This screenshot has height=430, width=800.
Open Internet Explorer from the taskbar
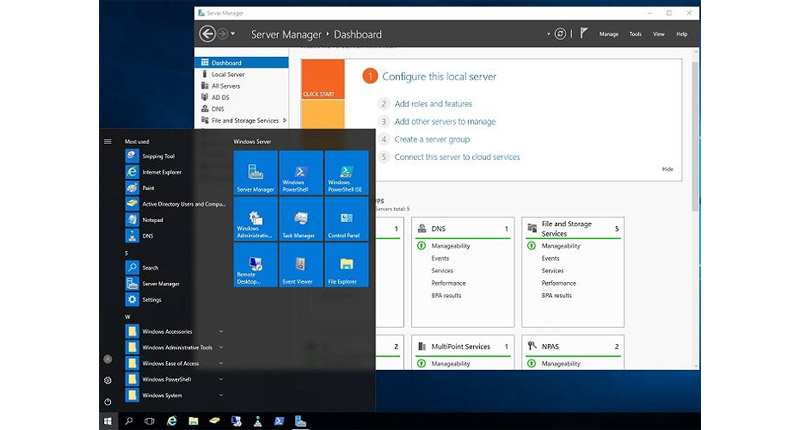(x=171, y=422)
